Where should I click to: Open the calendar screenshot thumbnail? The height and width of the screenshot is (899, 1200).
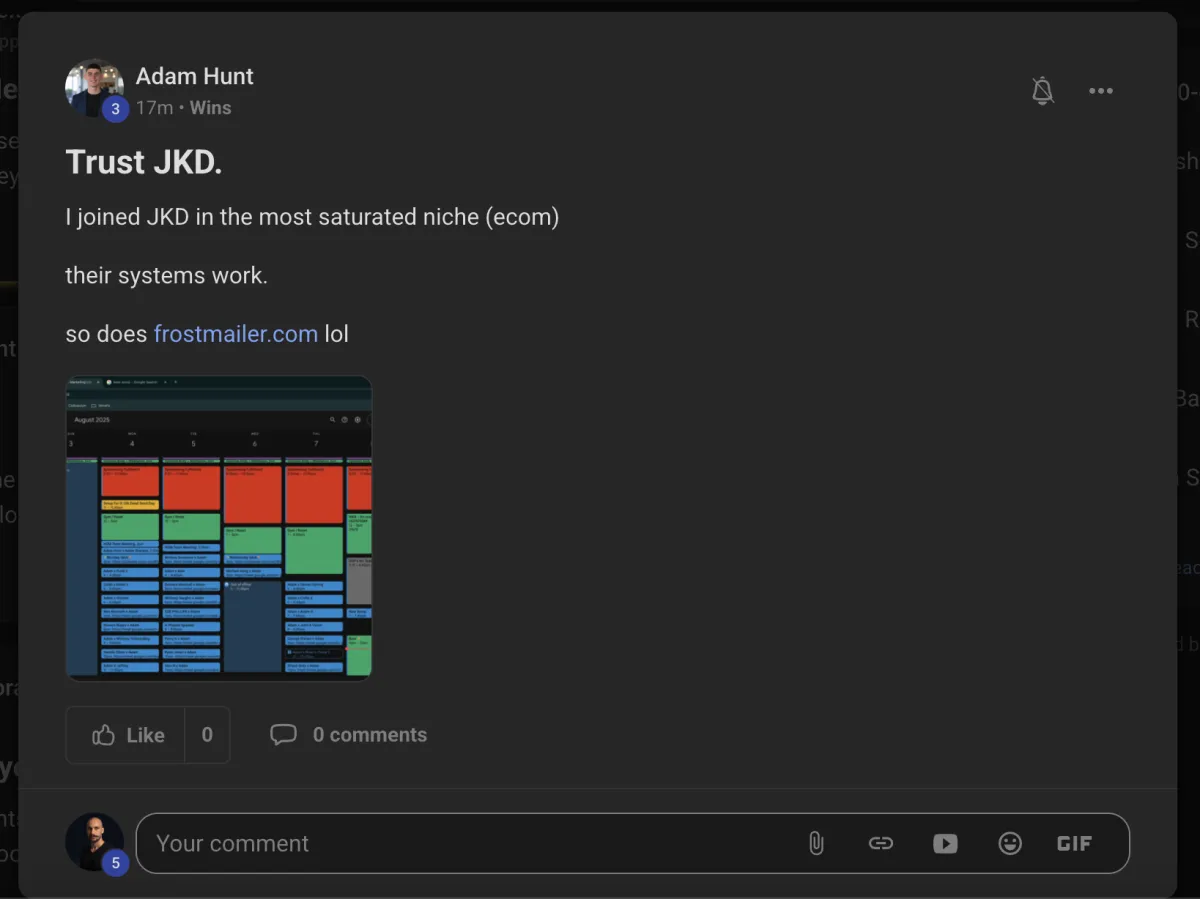point(219,528)
